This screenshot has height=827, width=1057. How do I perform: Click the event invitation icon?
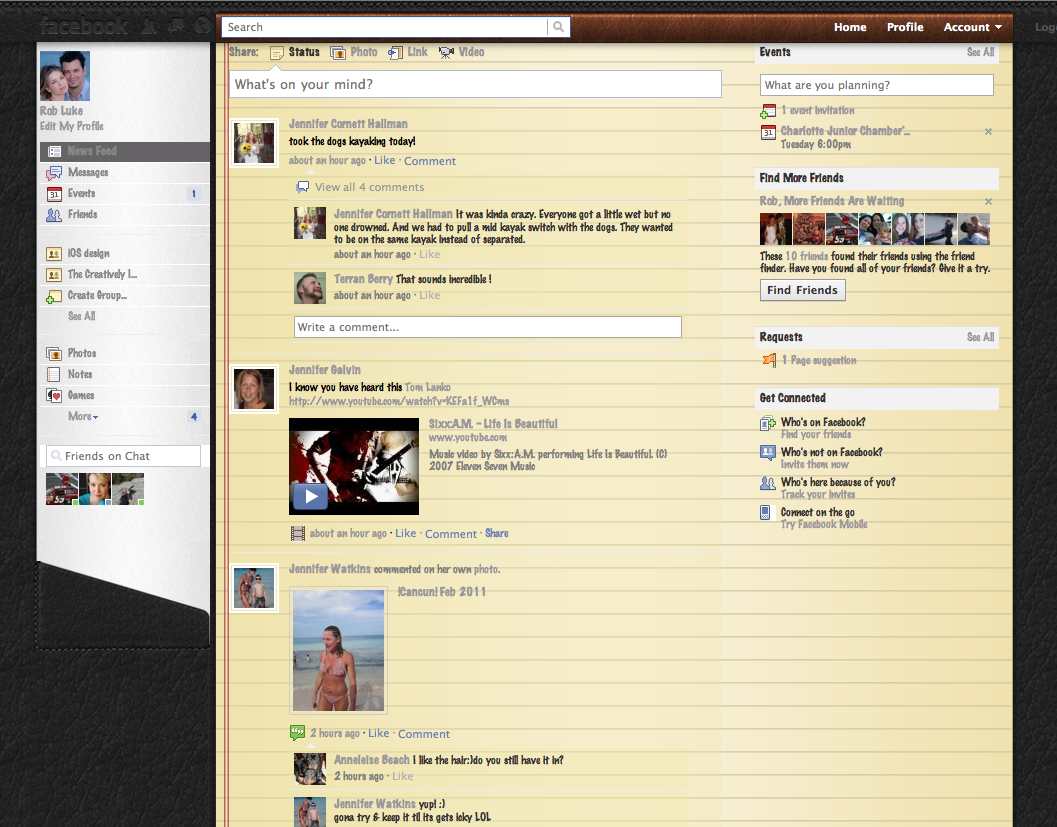point(768,111)
